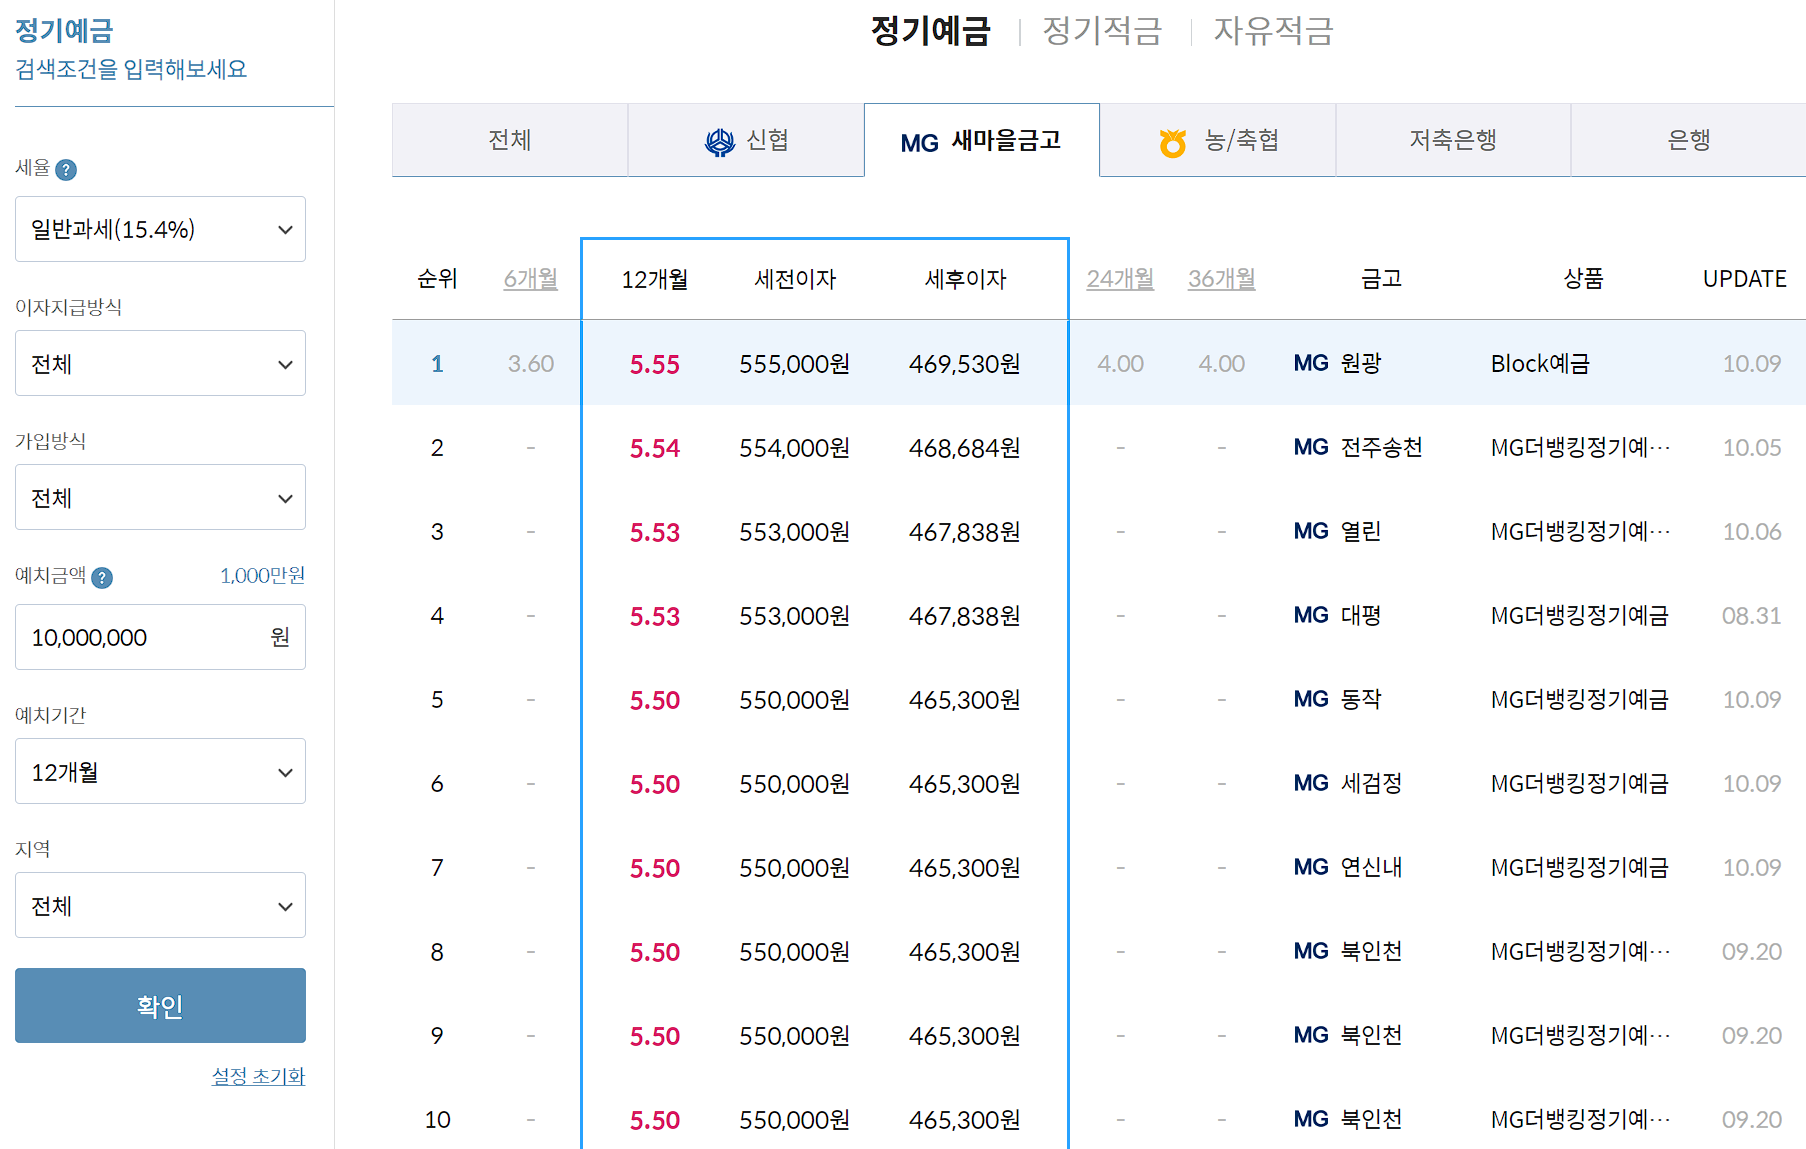
Task: Click the 469,530원 after-tax interest
Action: [x=965, y=364]
